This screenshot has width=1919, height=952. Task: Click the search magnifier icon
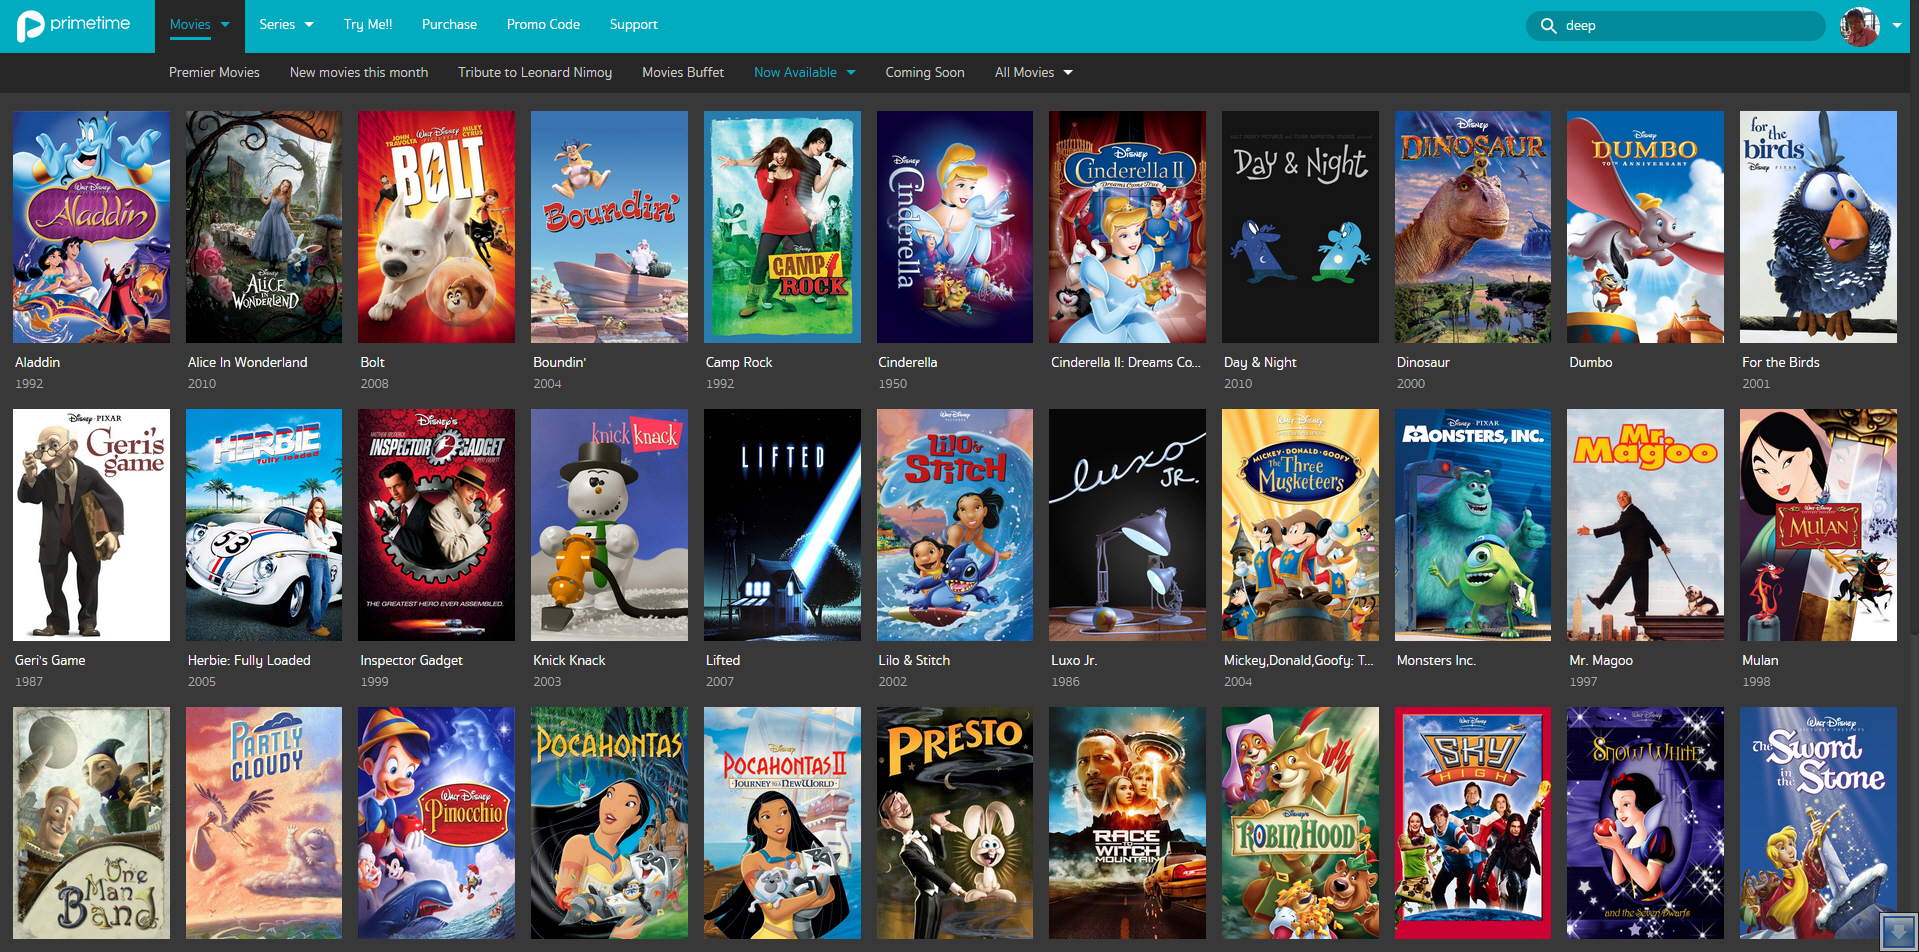(x=1548, y=26)
